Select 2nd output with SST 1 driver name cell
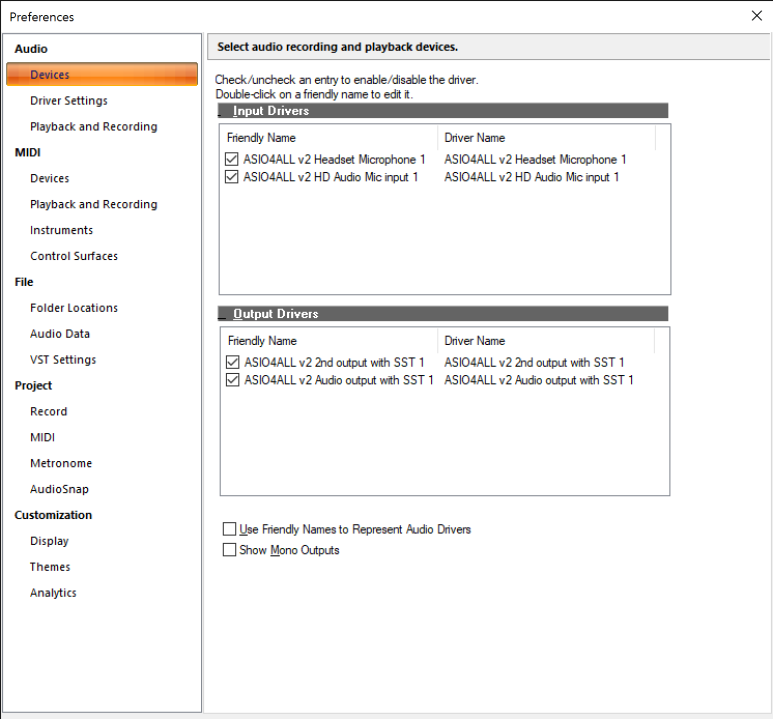 tap(534, 362)
